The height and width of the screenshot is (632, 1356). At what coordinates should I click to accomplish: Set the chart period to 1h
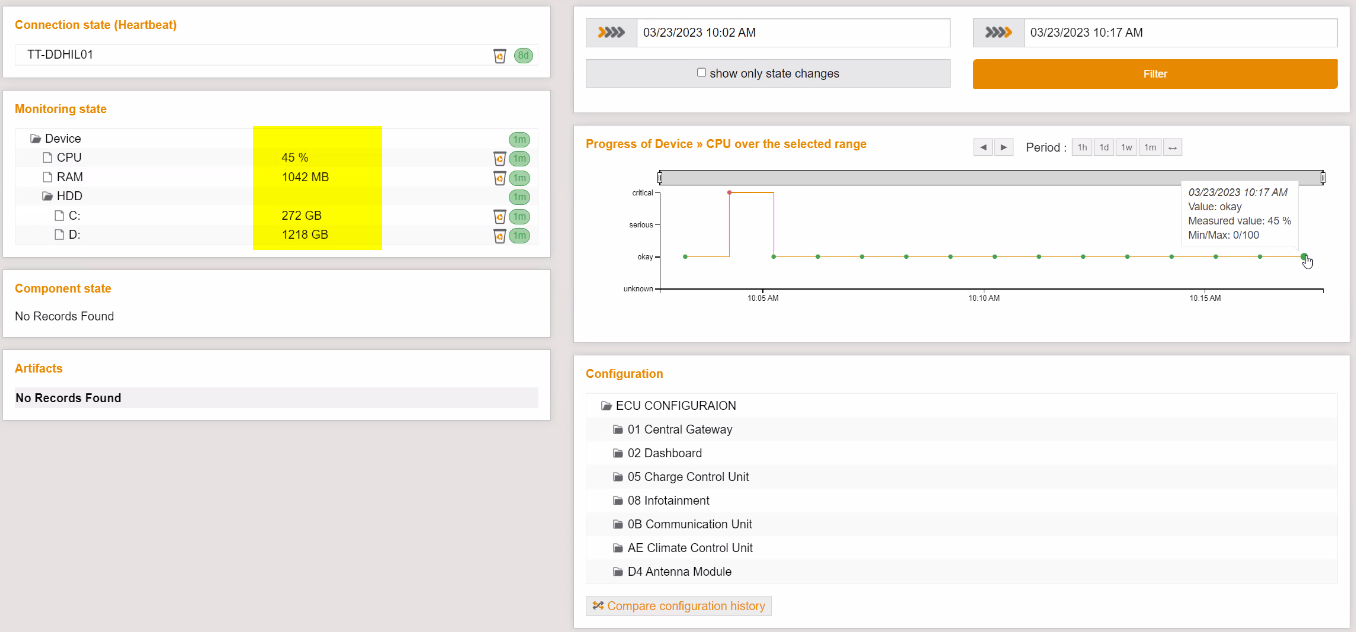click(x=1081, y=147)
